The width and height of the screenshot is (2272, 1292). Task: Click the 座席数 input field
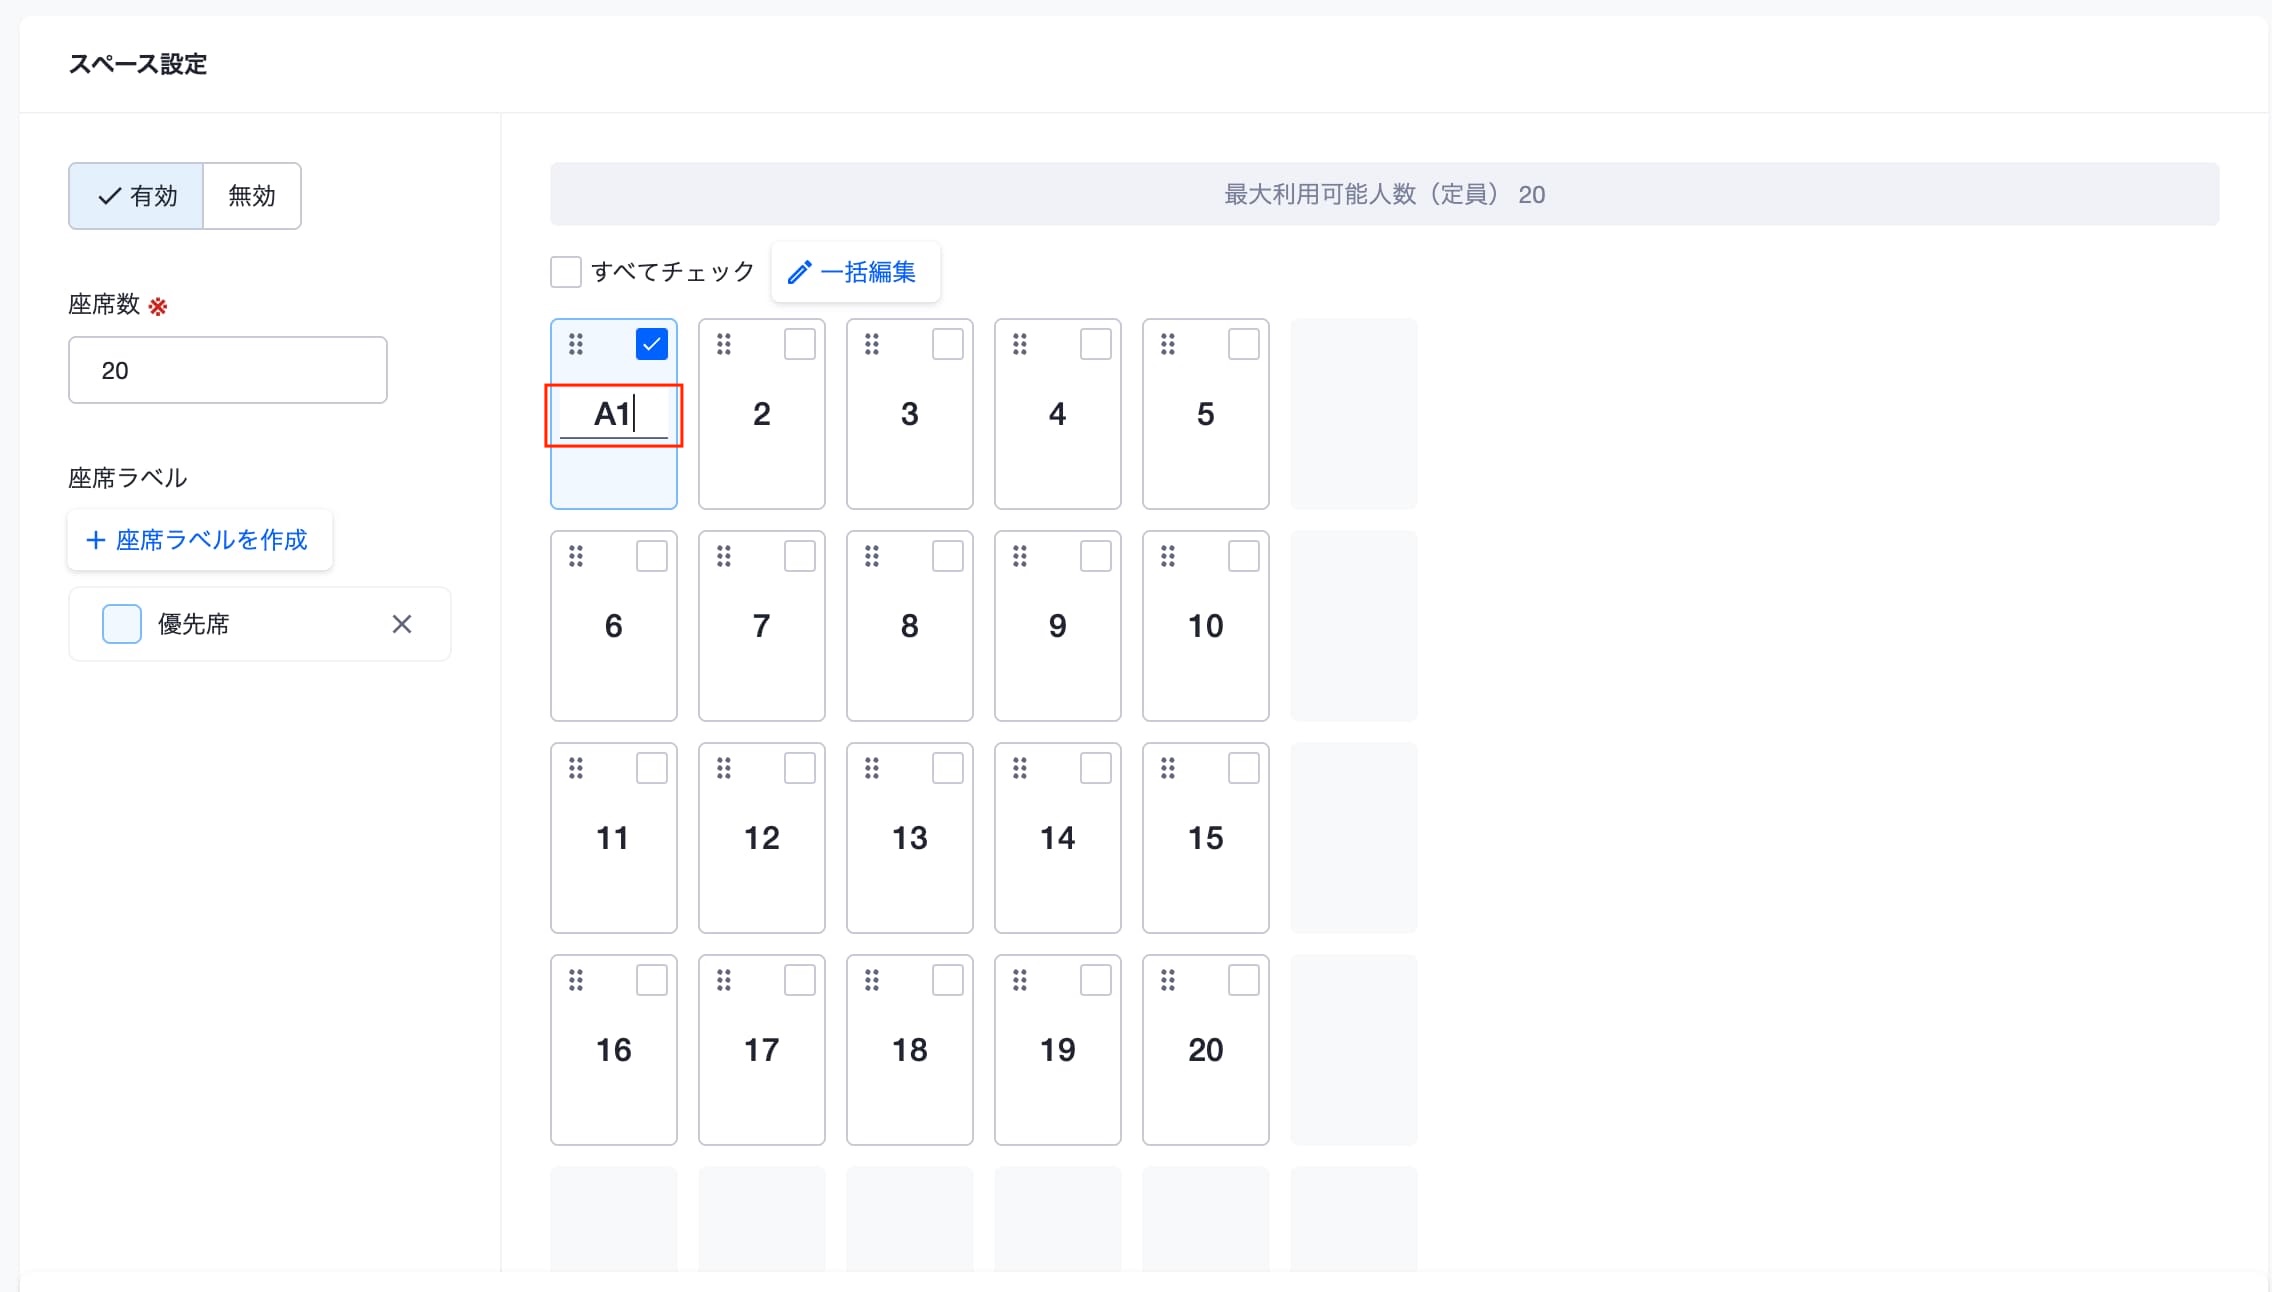pos(228,370)
